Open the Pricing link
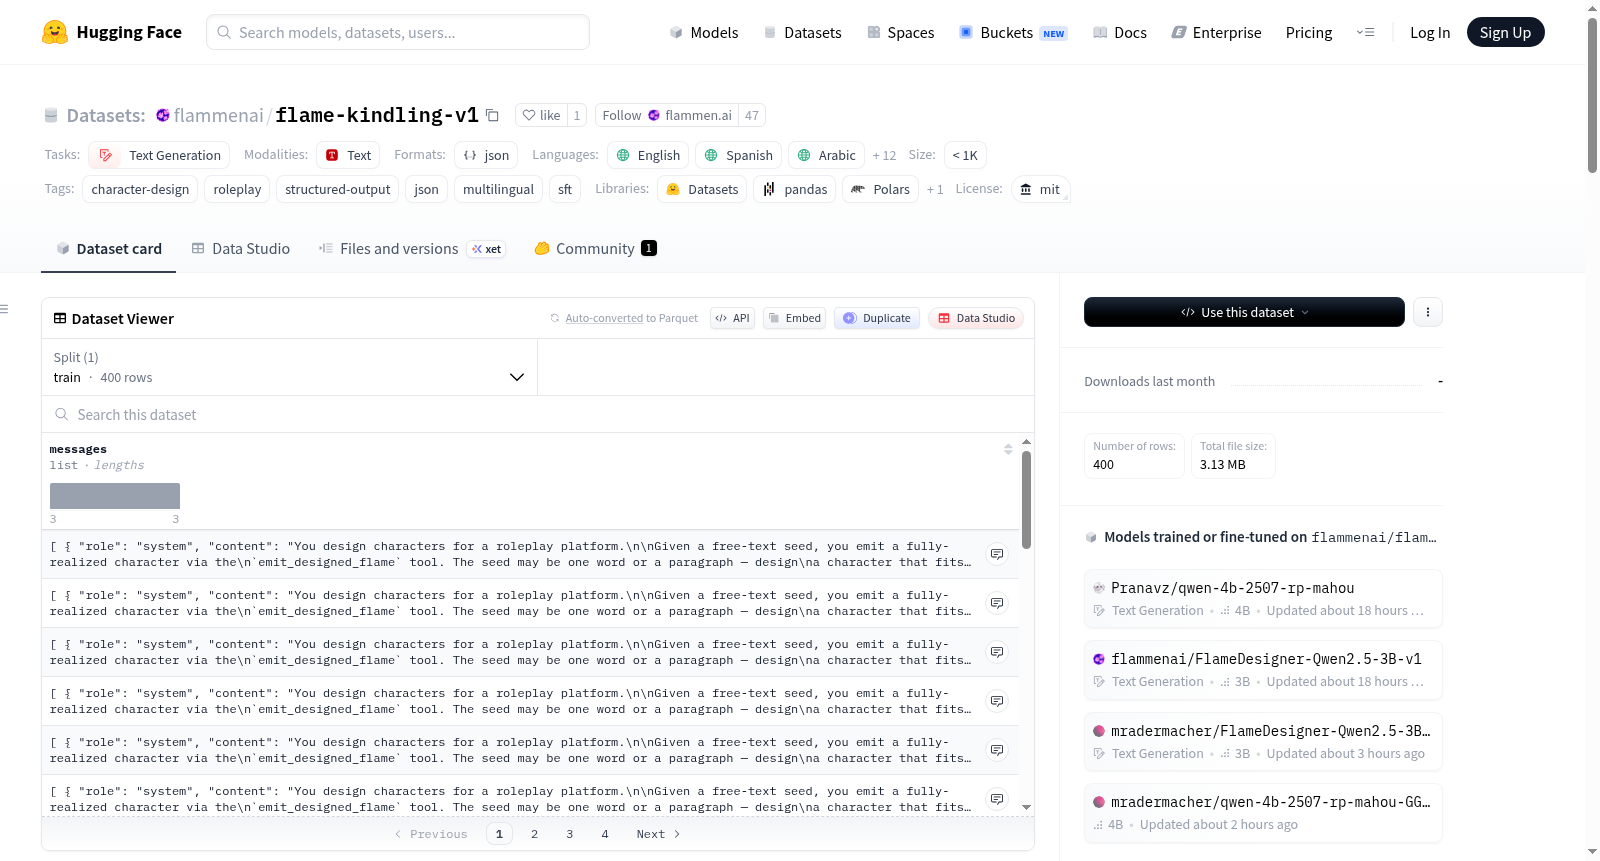 pos(1309,32)
